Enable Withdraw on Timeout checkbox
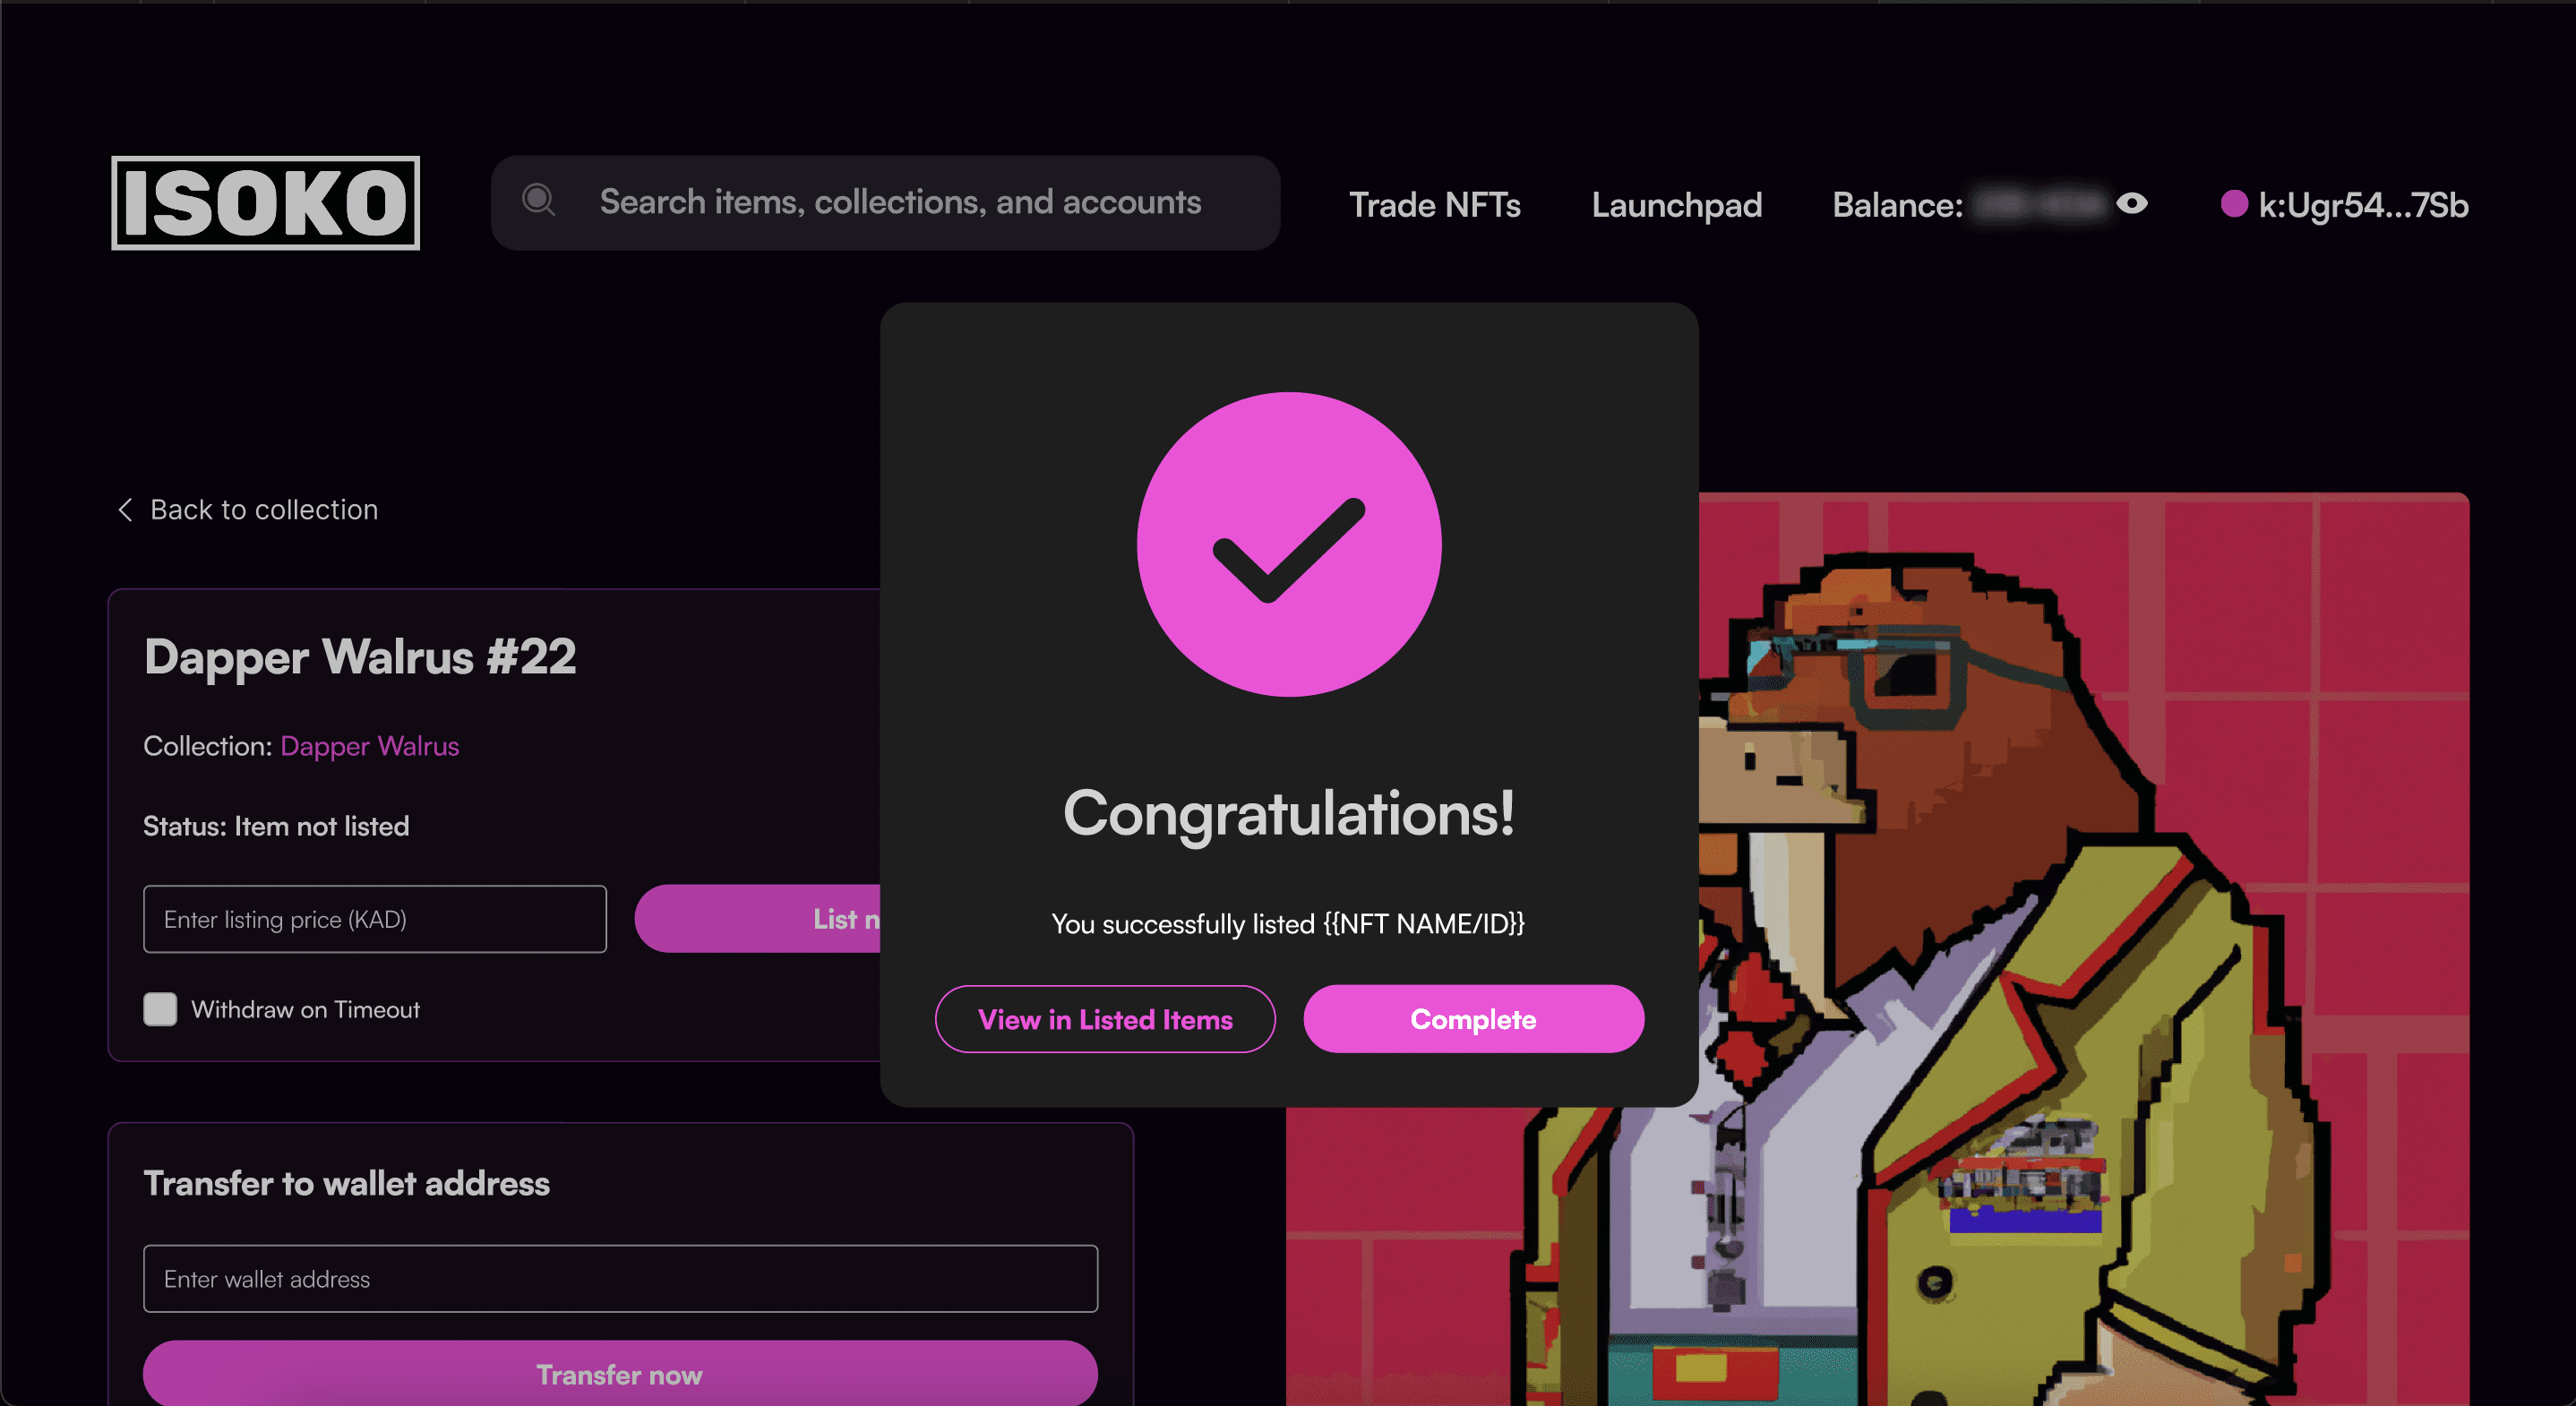The width and height of the screenshot is (2576, 1406). [x=160, y=1009]
